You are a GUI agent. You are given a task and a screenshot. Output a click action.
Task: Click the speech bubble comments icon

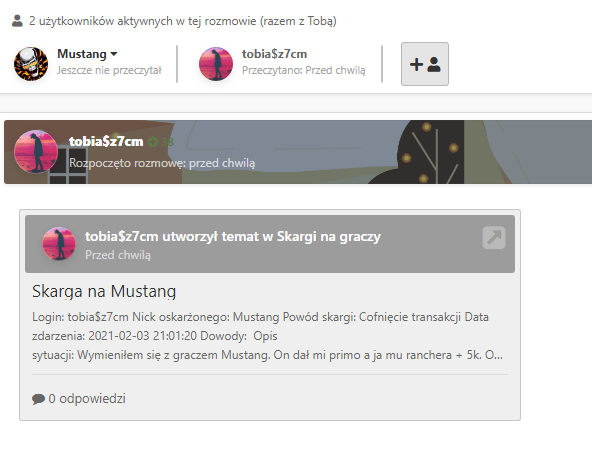pyautogui.click(x=38, y=399)
